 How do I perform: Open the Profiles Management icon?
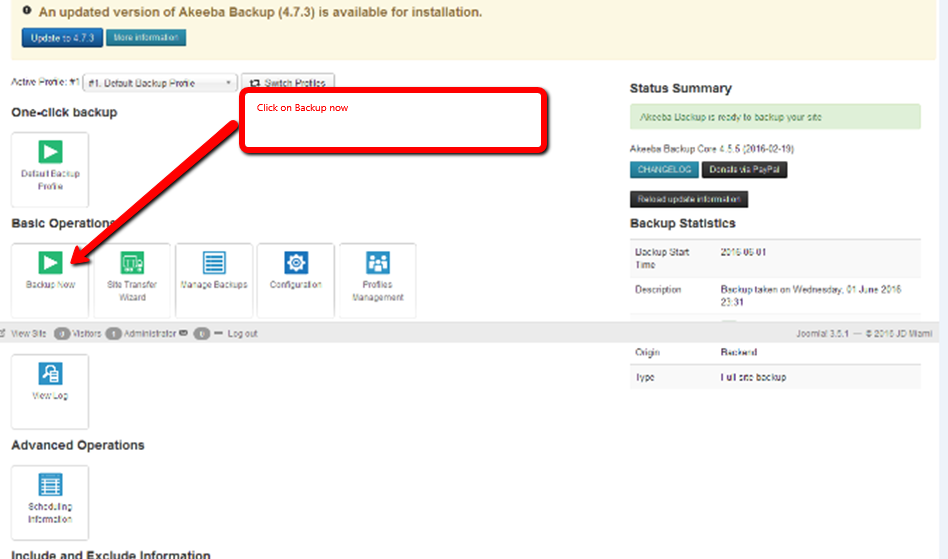click(378, 263)
